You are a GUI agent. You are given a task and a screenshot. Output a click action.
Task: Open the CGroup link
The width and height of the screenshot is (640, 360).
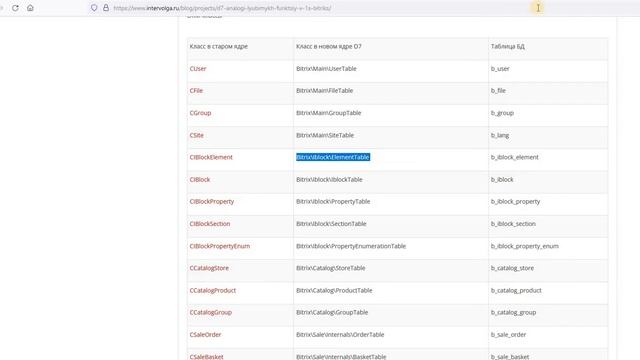200,113
